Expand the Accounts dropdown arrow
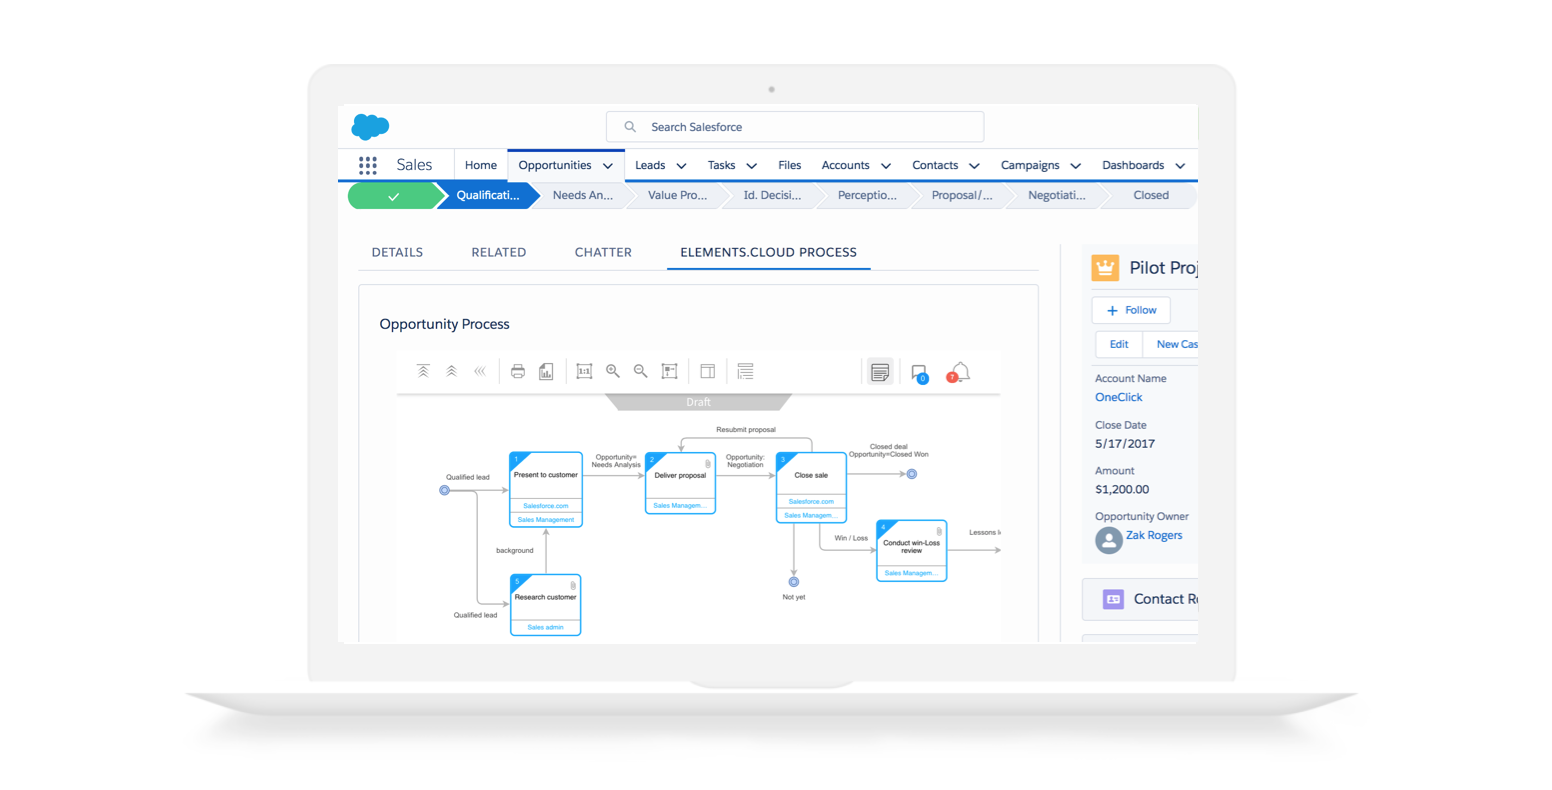Image resolution: width=1552 pixels, height=790 pixels. pos(886,166)
